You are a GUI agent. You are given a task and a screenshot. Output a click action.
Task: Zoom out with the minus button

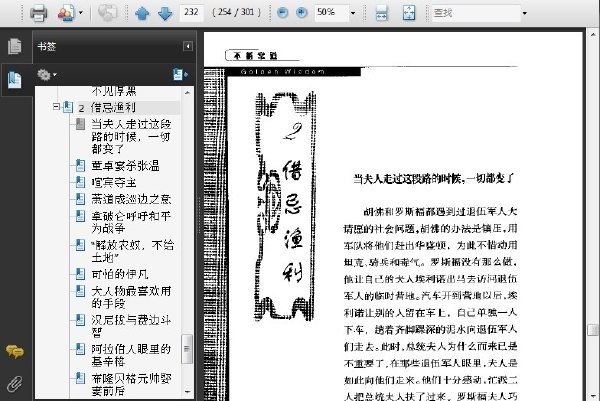[282, 13]
